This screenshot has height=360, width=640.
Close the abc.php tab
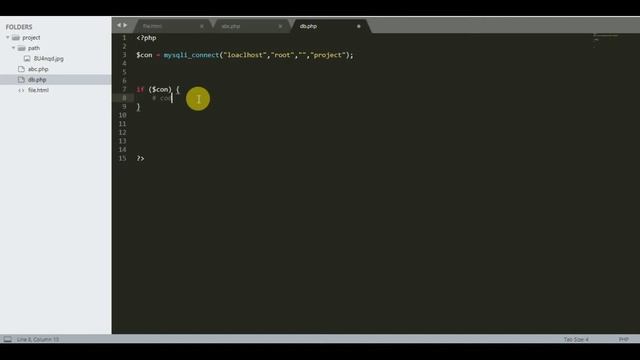(280, 26)
